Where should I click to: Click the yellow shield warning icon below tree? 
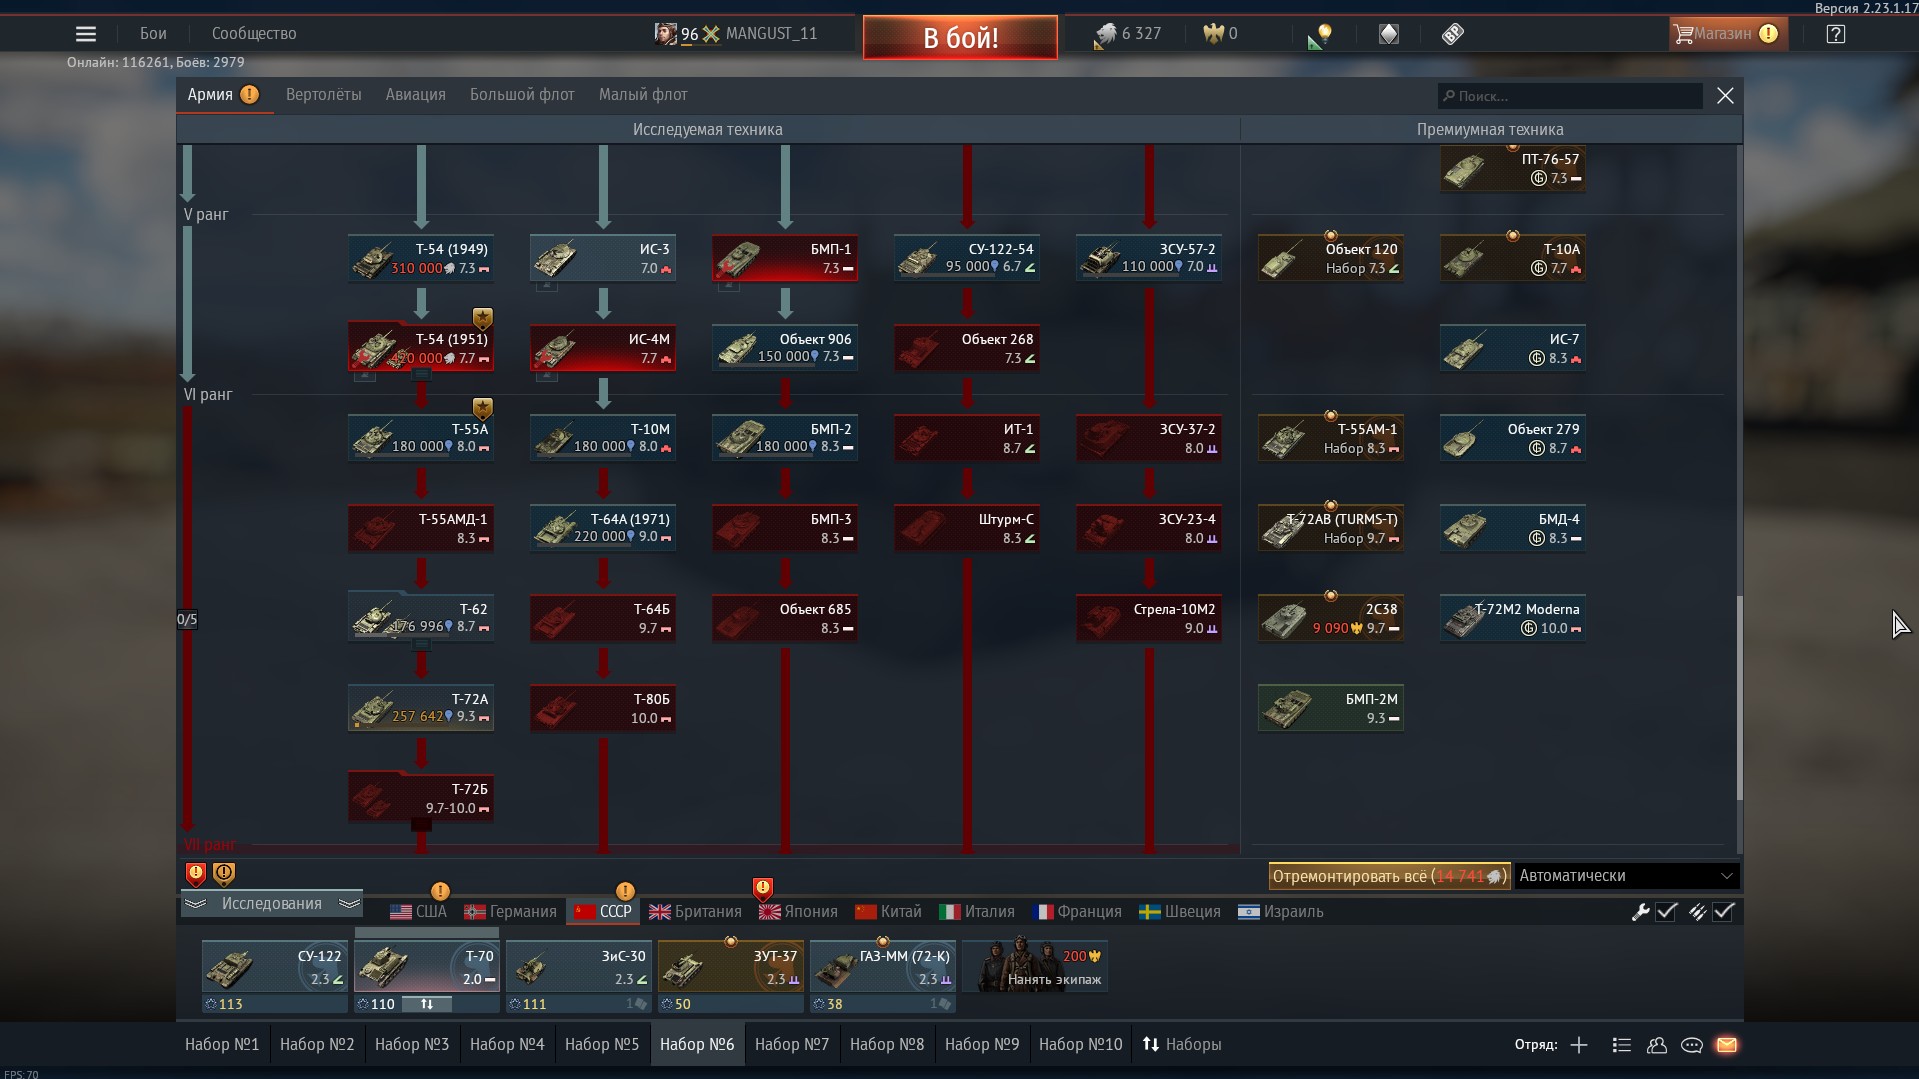[224, 874]
